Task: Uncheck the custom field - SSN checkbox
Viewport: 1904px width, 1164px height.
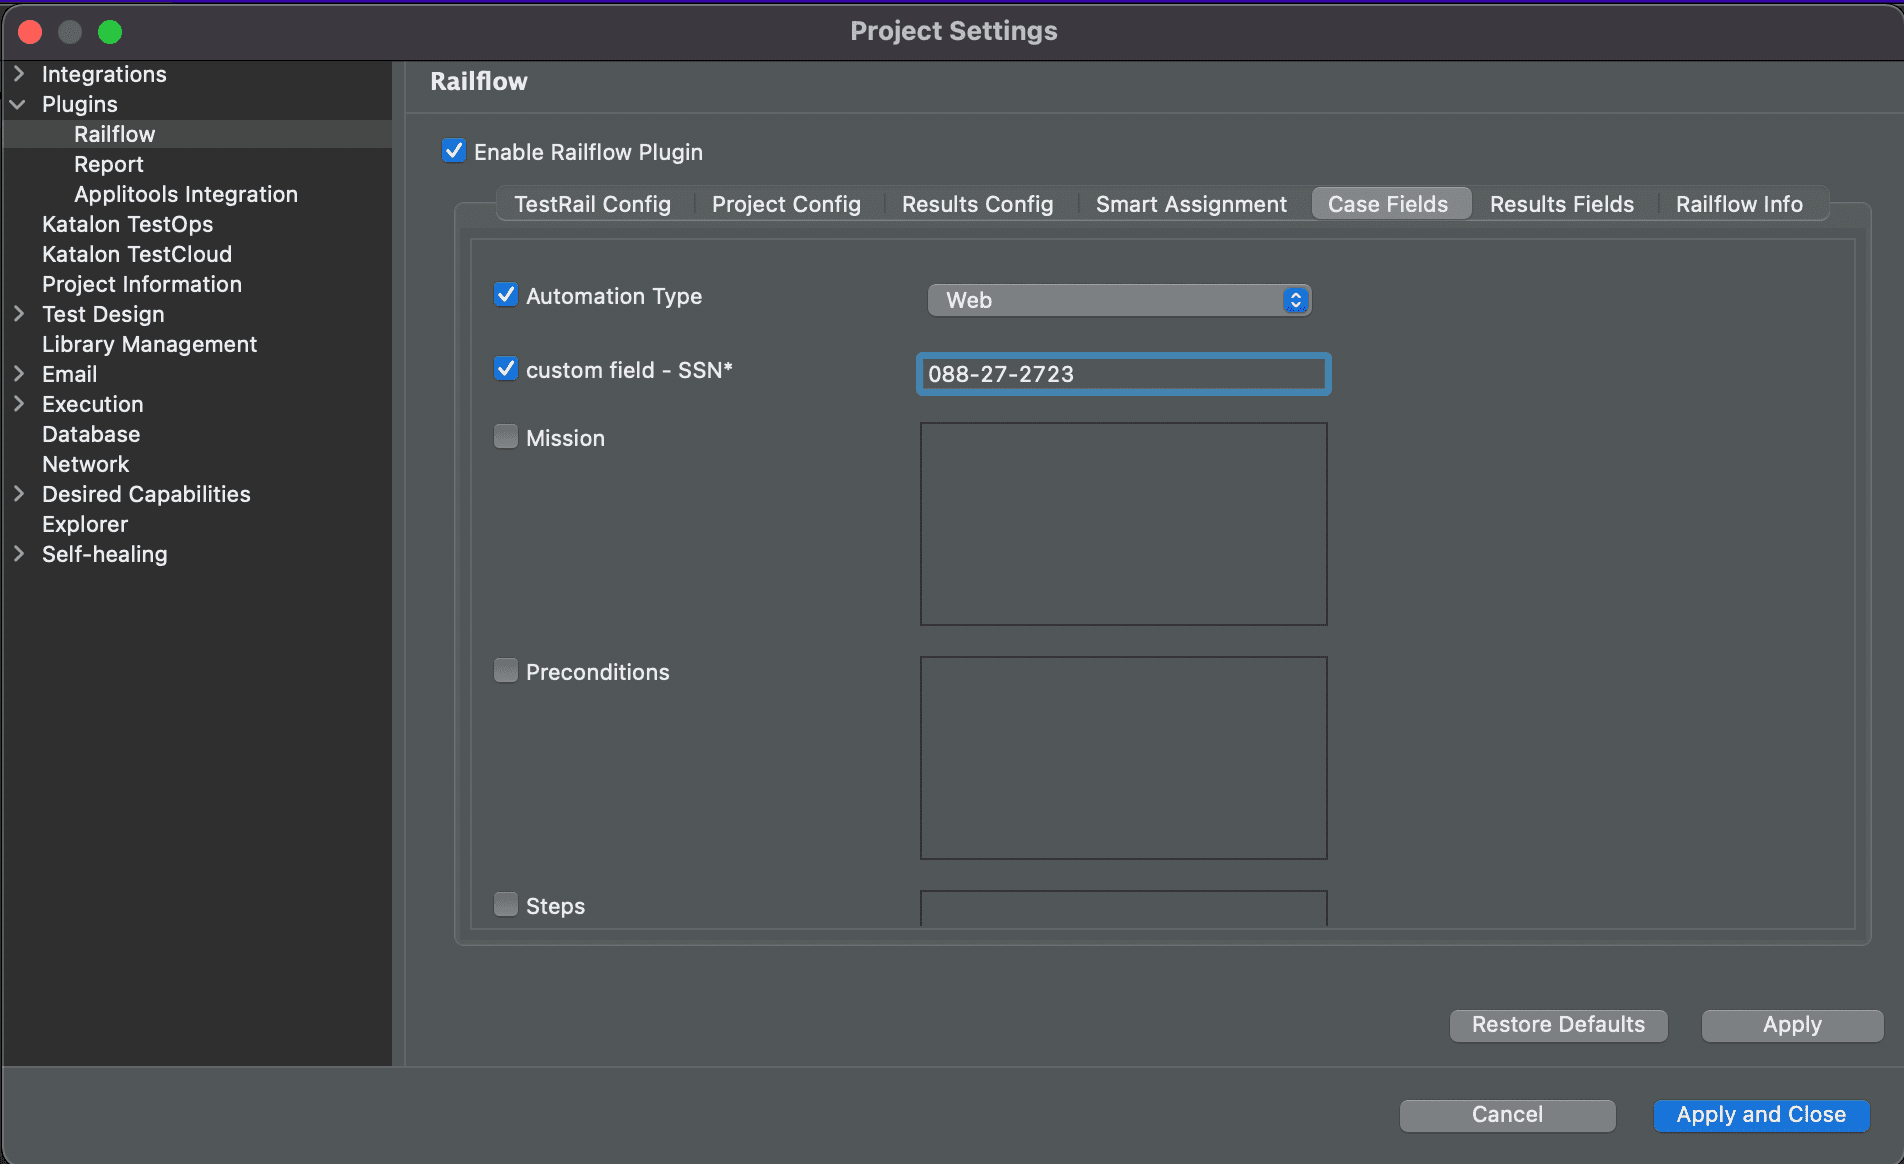Action: tap(506, 369)
